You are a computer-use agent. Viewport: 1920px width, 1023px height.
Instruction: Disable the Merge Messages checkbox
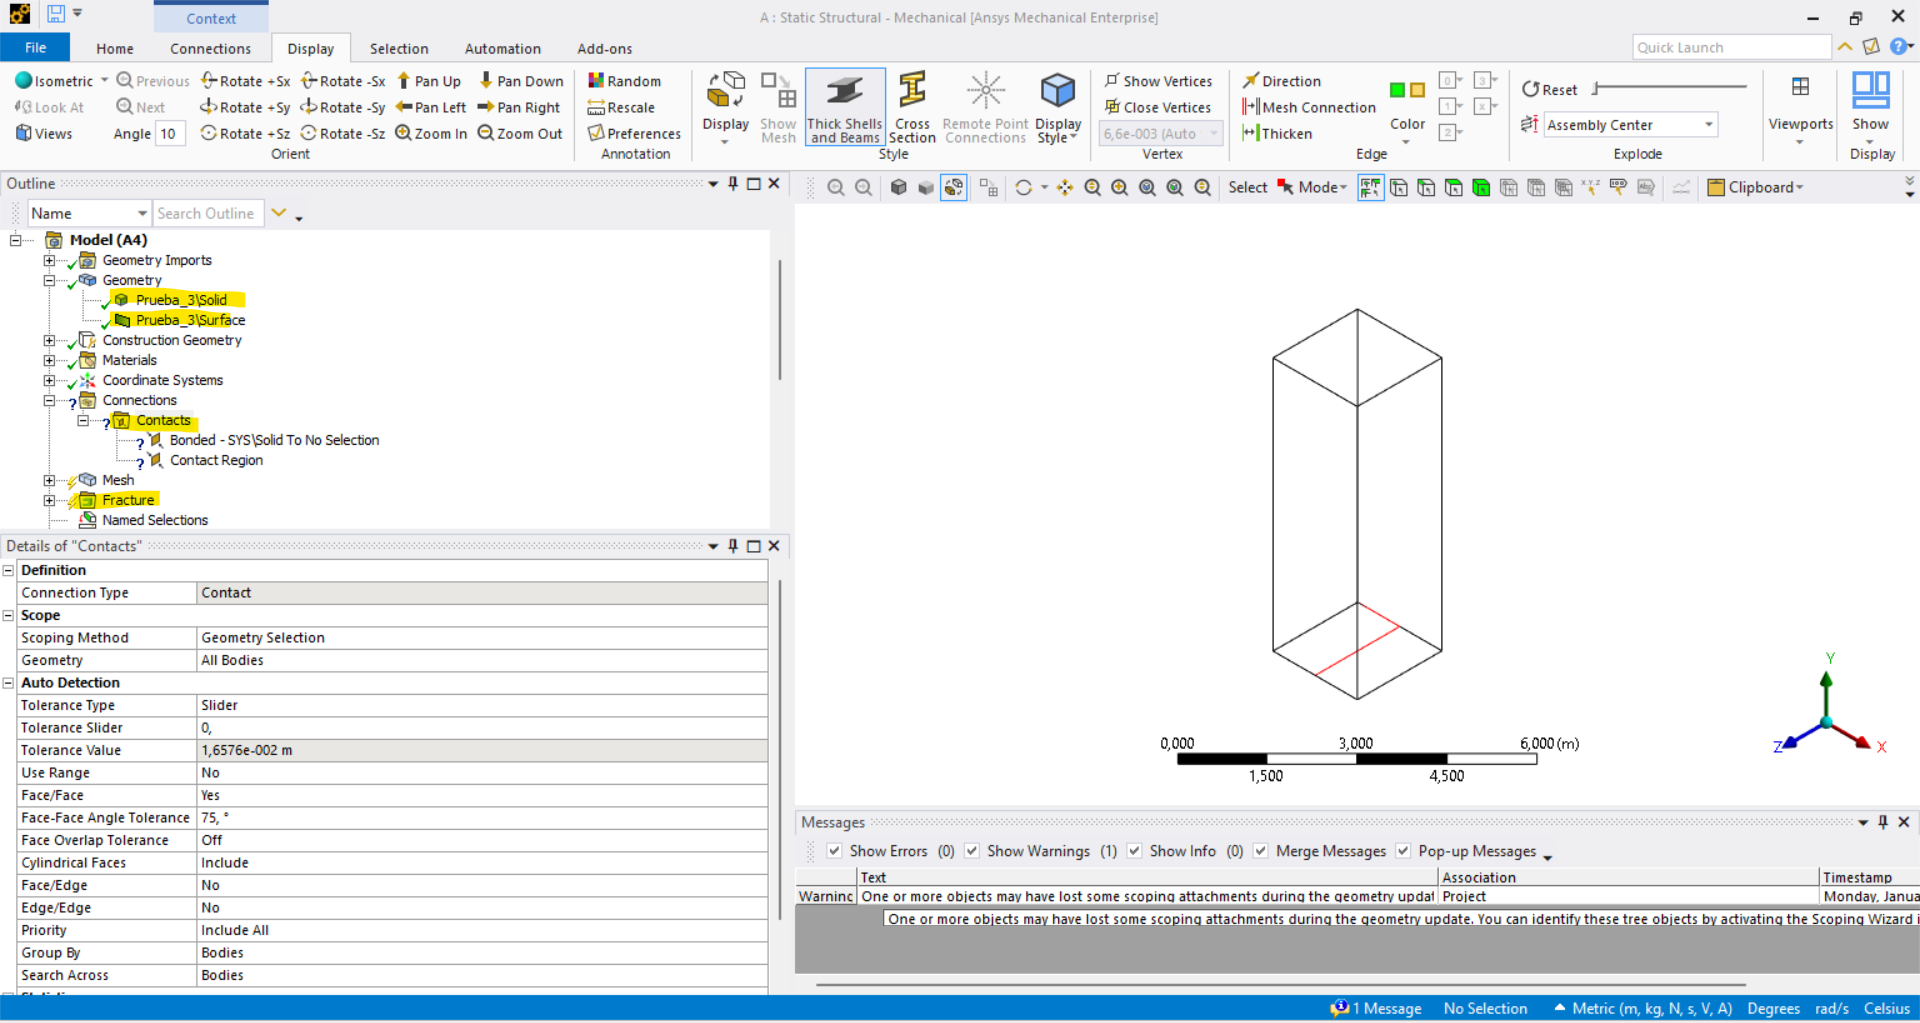(x=1261, y=851)
